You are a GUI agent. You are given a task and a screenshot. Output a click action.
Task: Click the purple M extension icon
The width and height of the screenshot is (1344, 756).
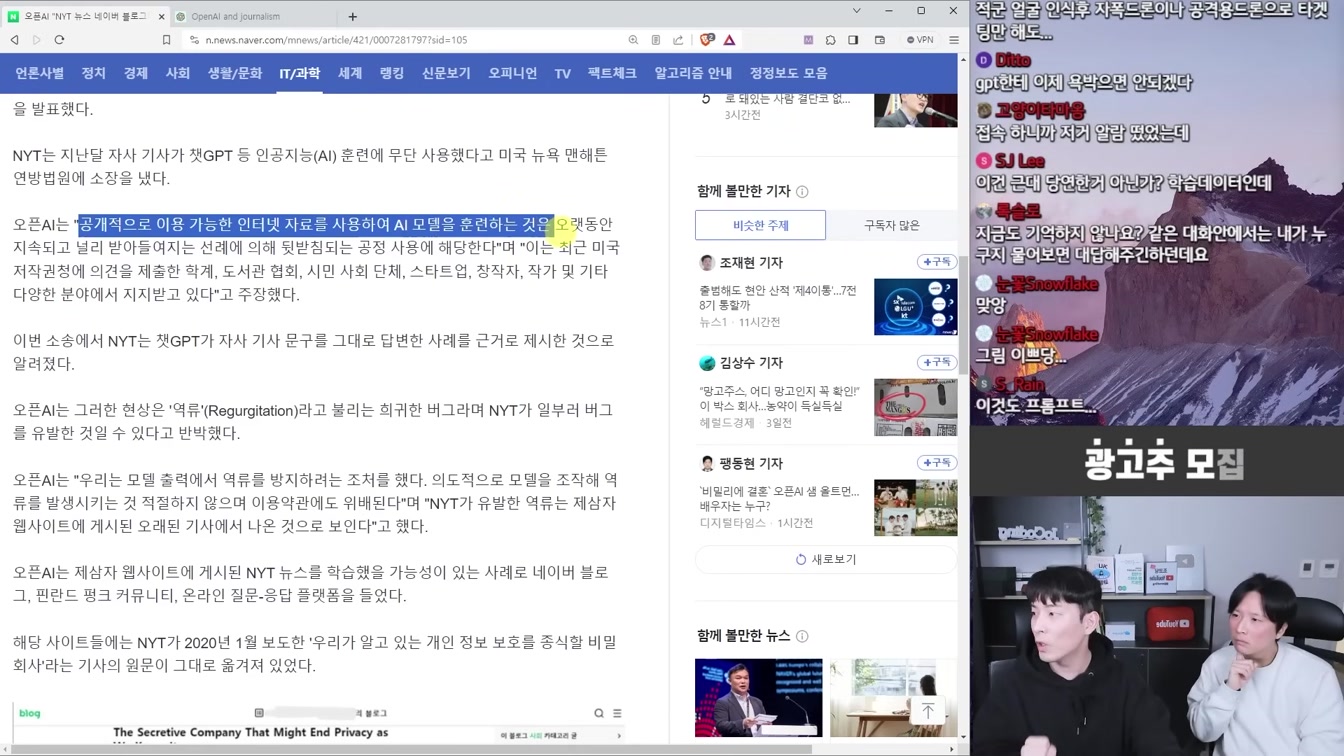pos(808,40)
